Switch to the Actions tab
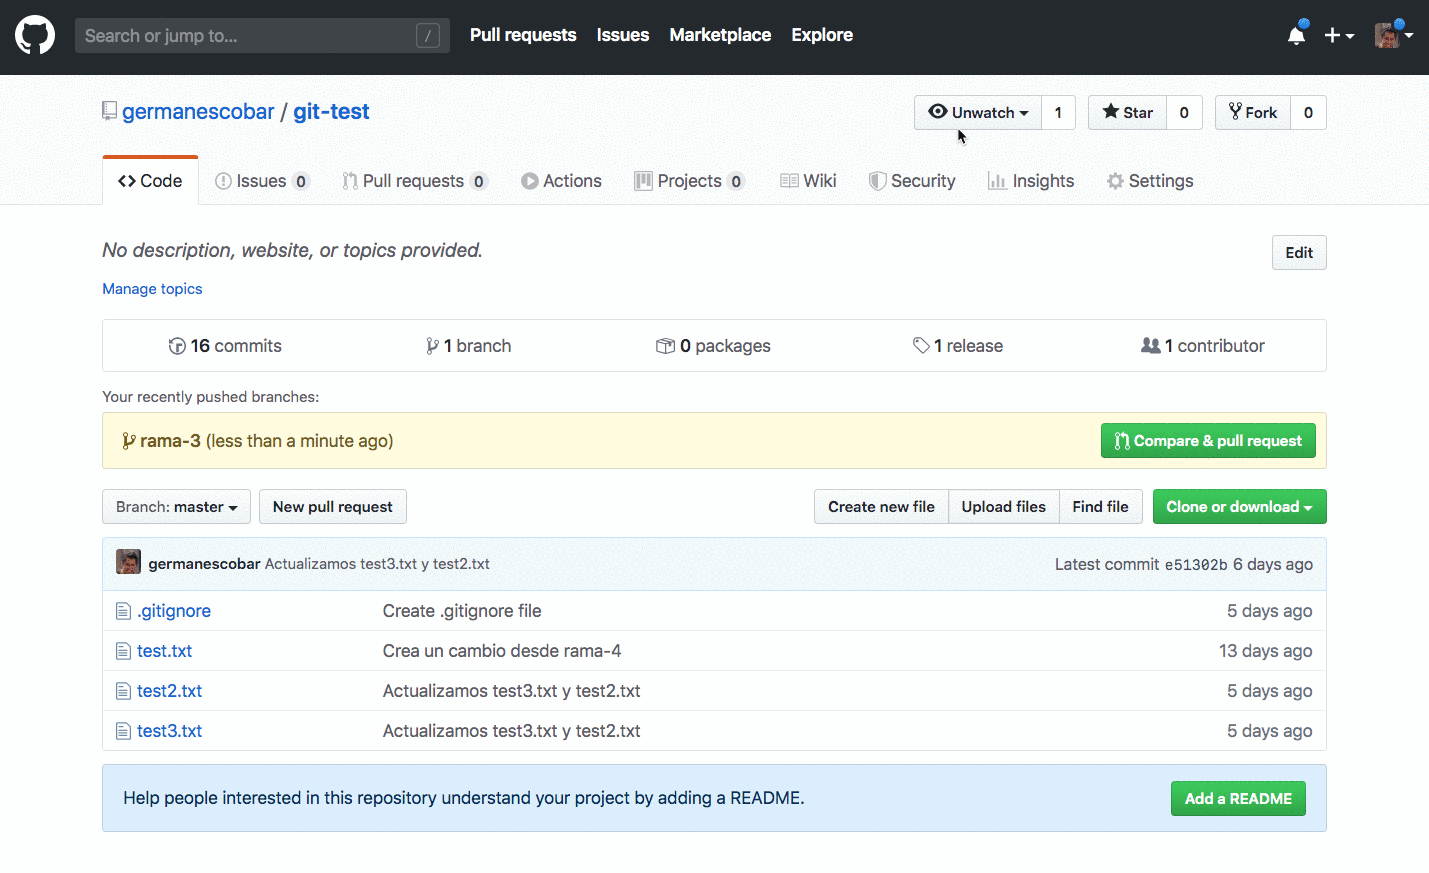Image resolution: width=1429 pixels, height=873 pixels. [x=561, y=181]
